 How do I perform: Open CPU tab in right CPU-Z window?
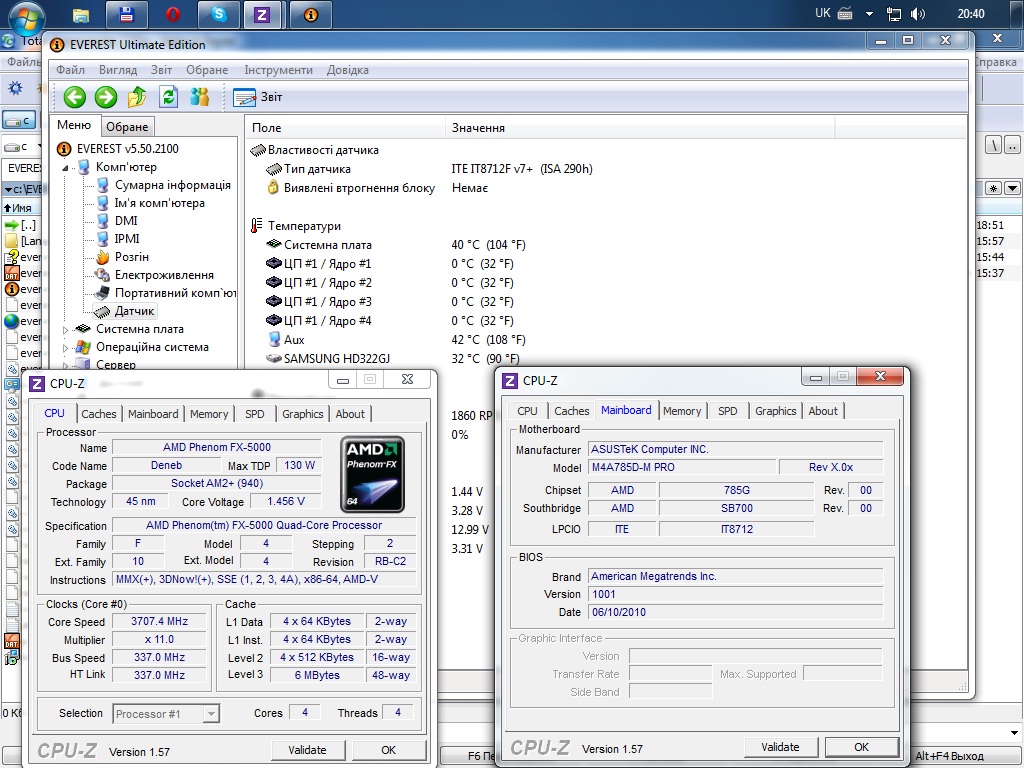coord(527,411)
